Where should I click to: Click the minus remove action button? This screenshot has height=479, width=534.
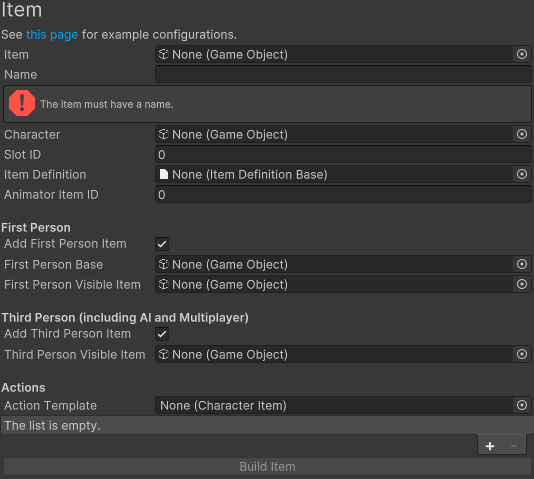tap(514, 446)
